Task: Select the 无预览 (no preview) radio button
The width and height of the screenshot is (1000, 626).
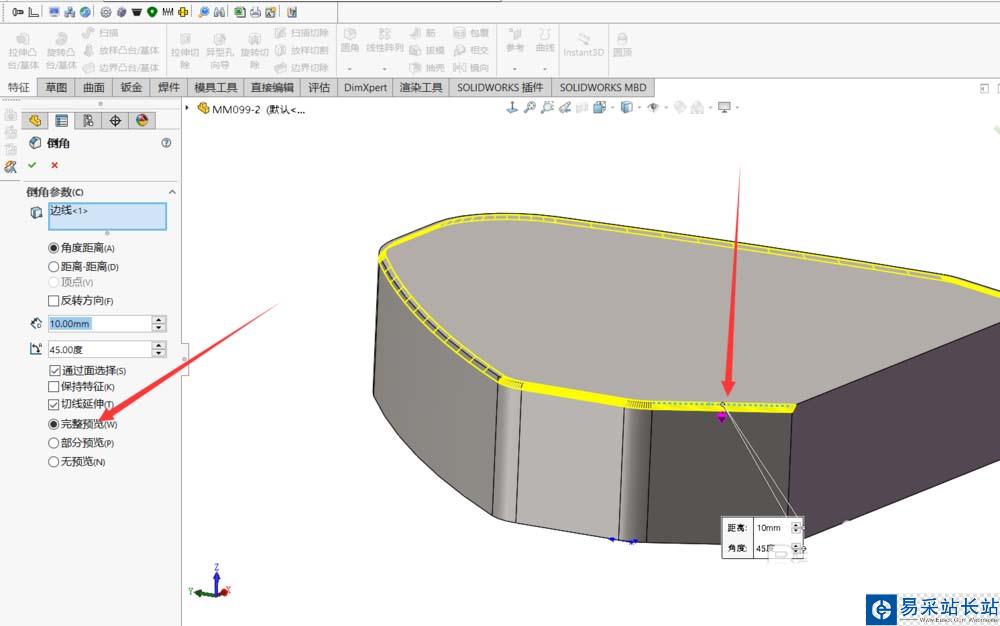Action: (54, 462)
